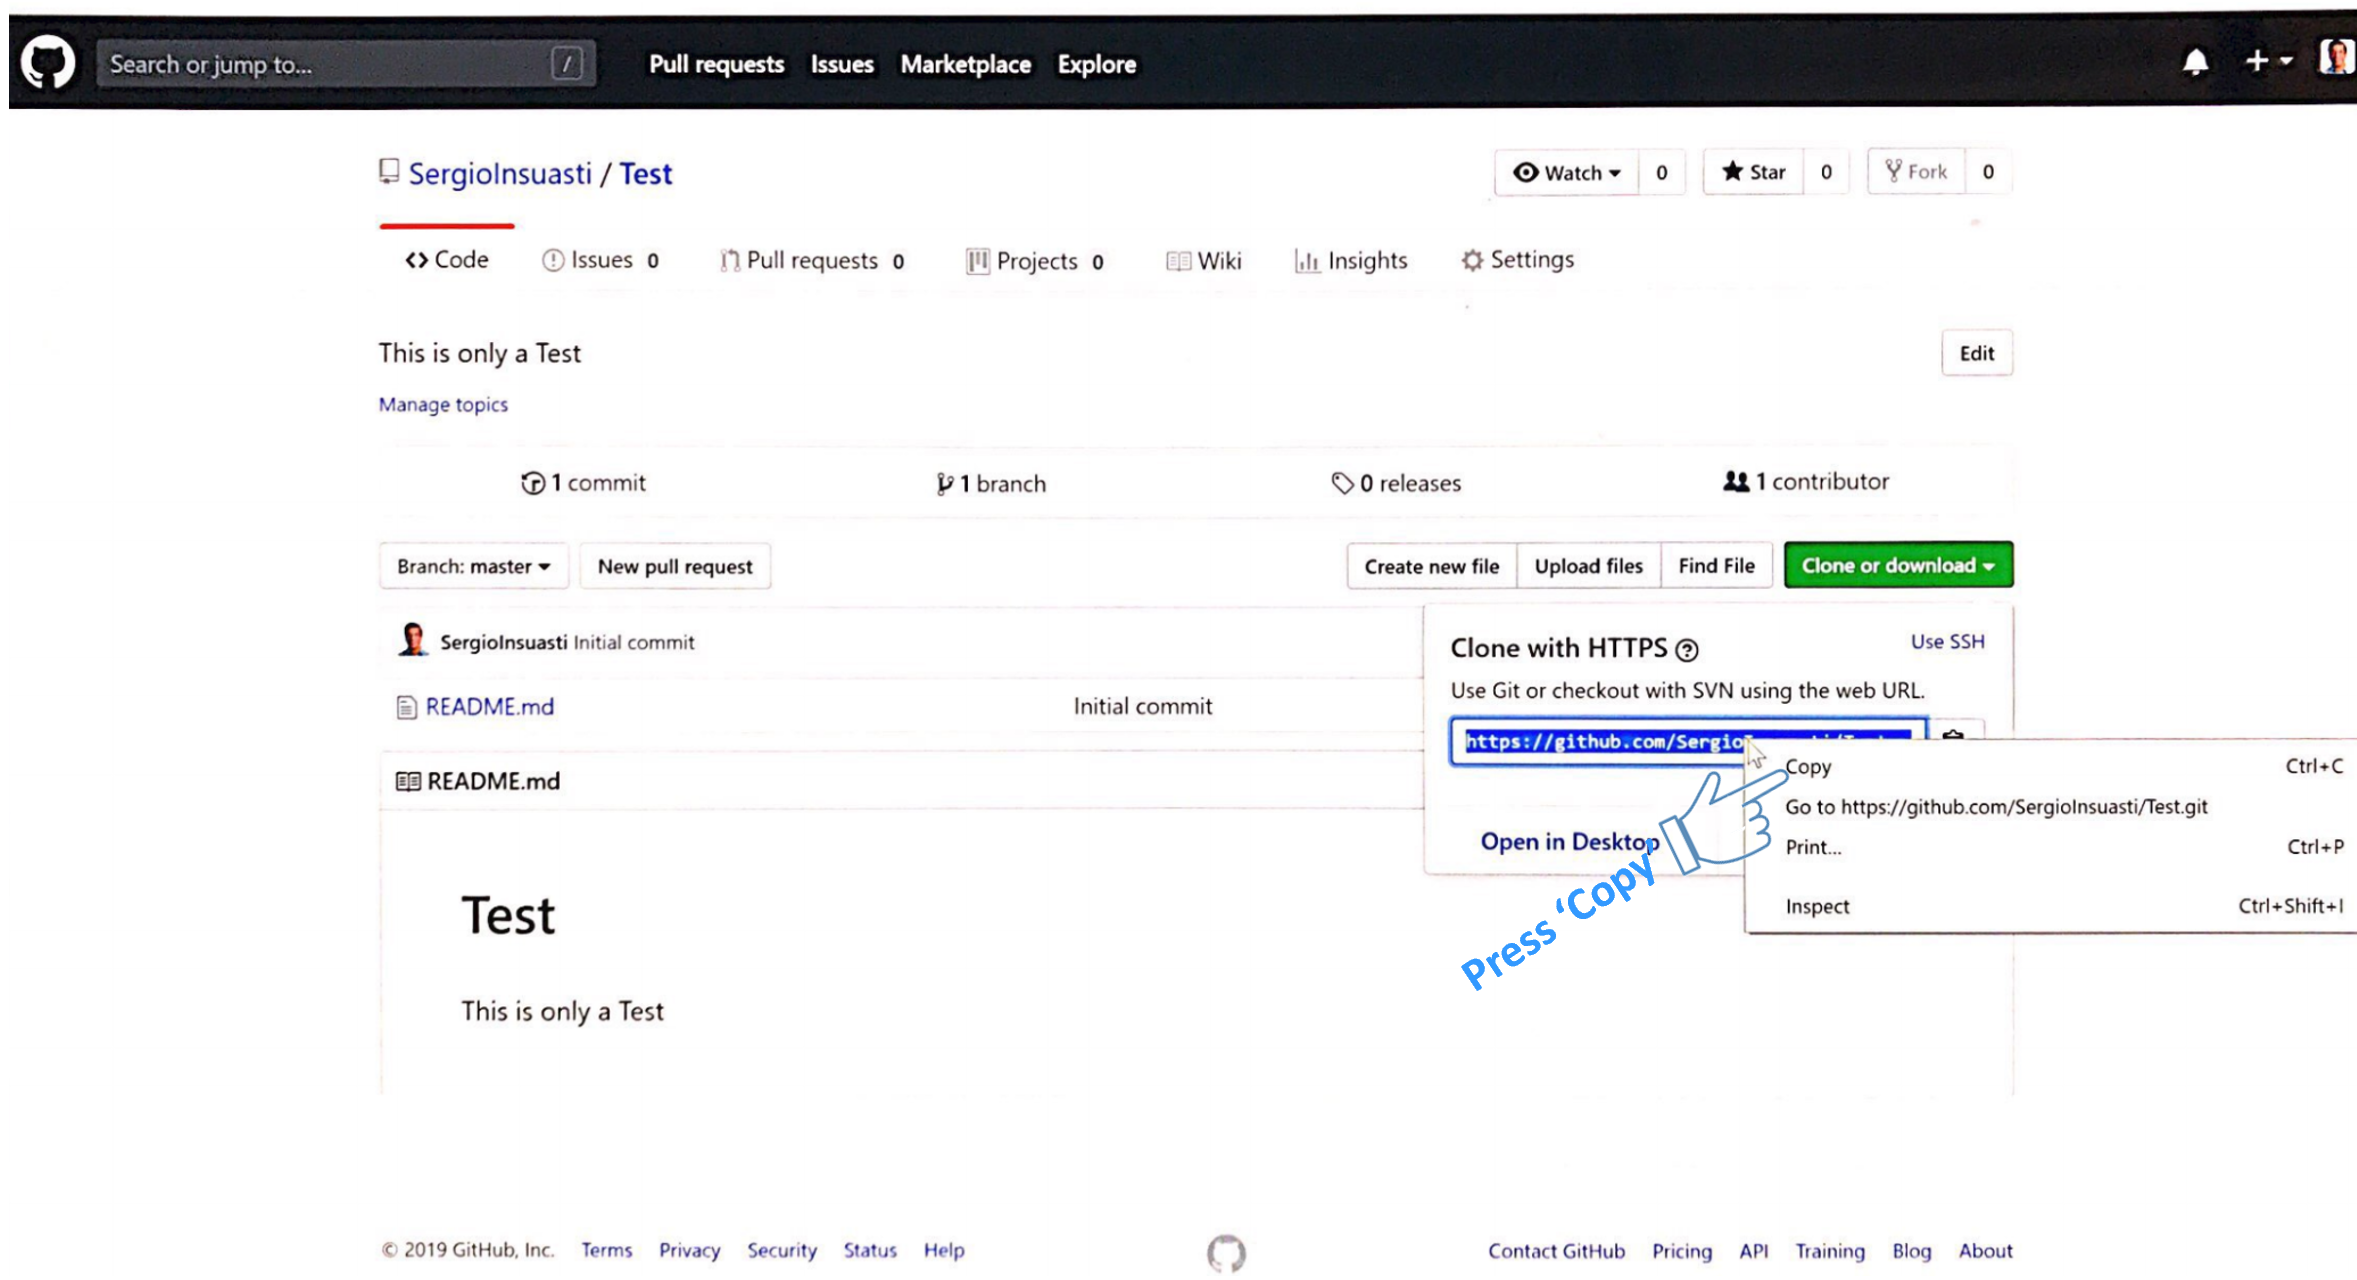
Task: Select Copy from the context menu
Action: point(1808,767)
